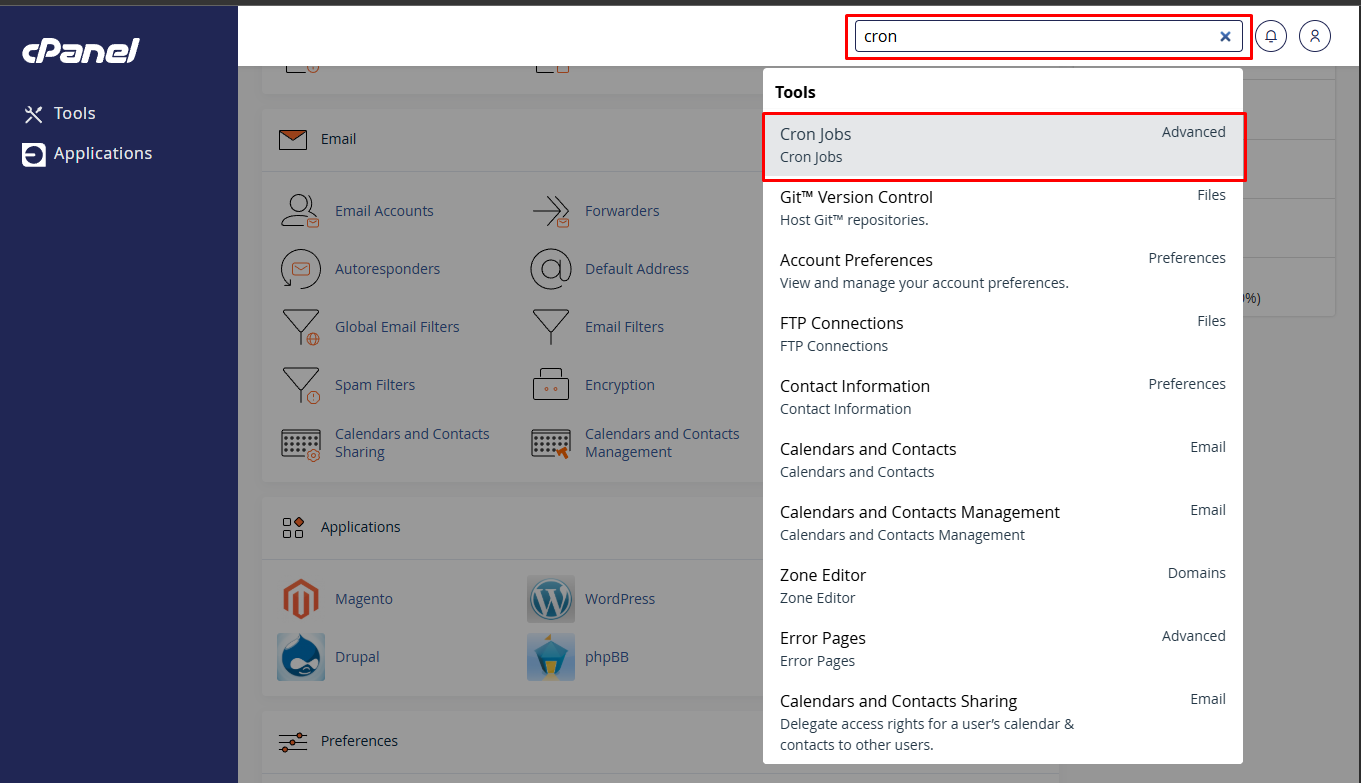This screenshot has width=1361, height=783.
Task: Open the notifications bell icon
Action: pyautogui.click(x=1271, y=36)
